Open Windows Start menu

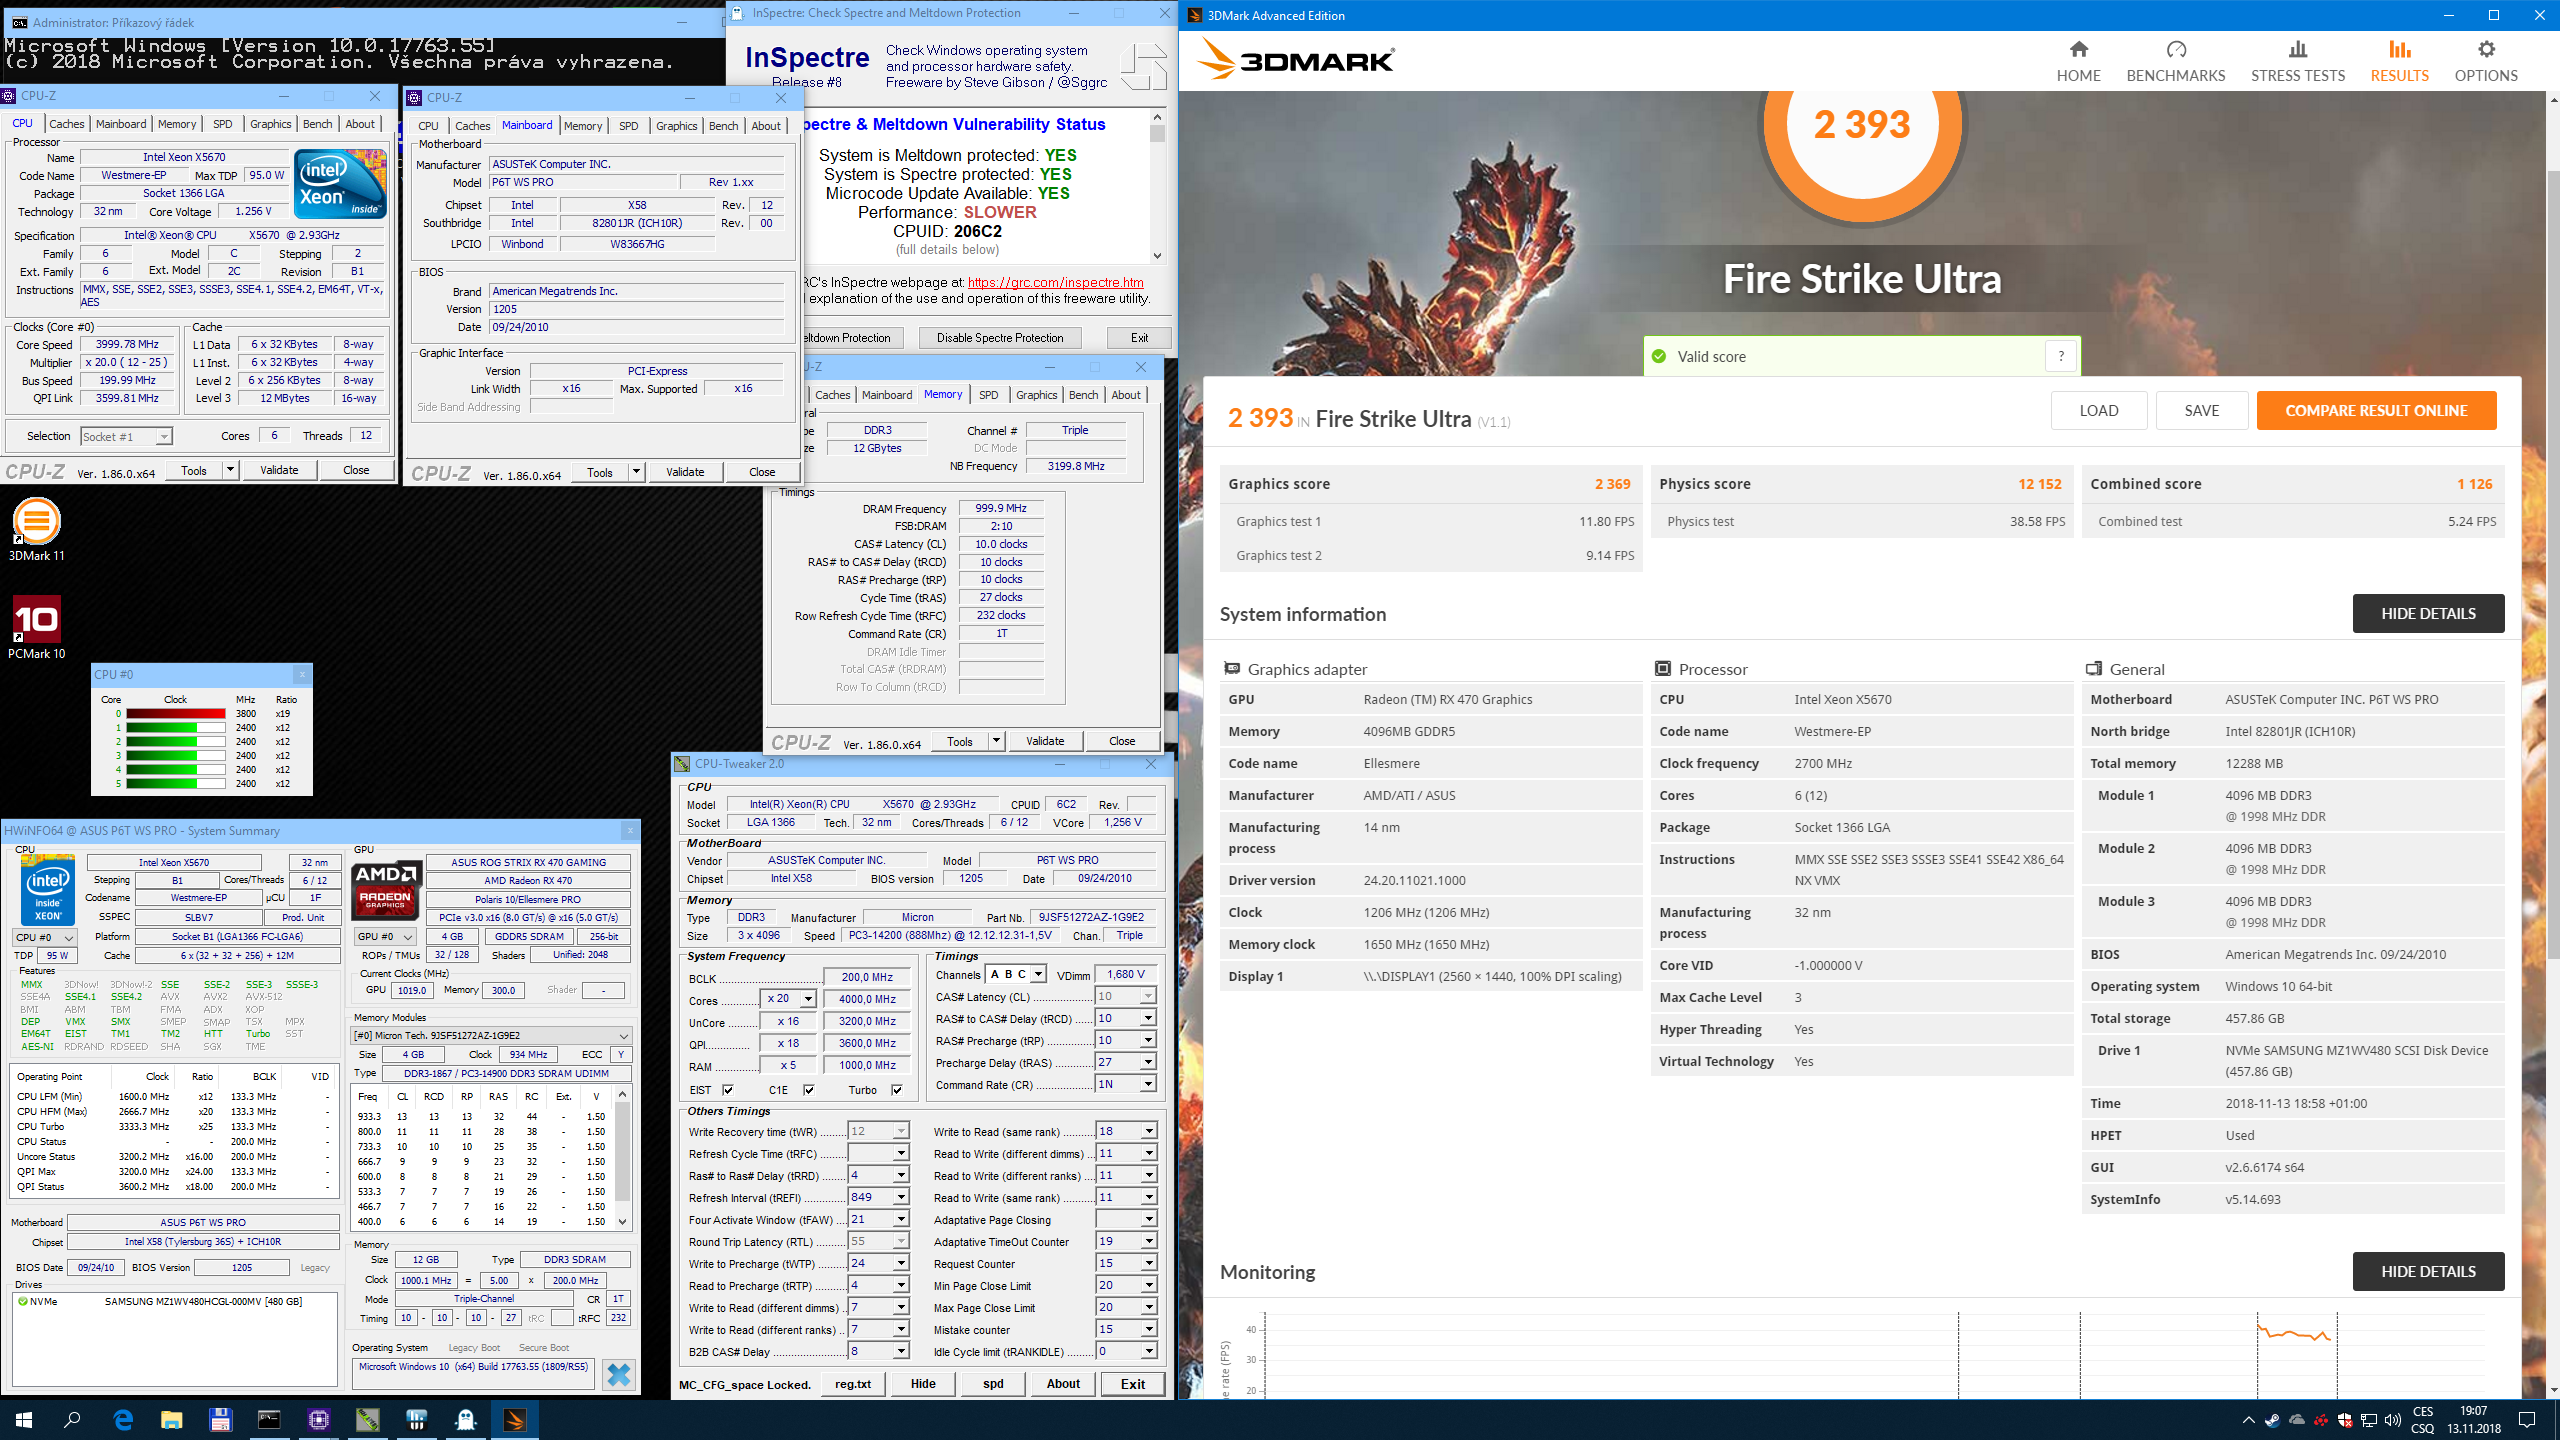coord(24,1419)
